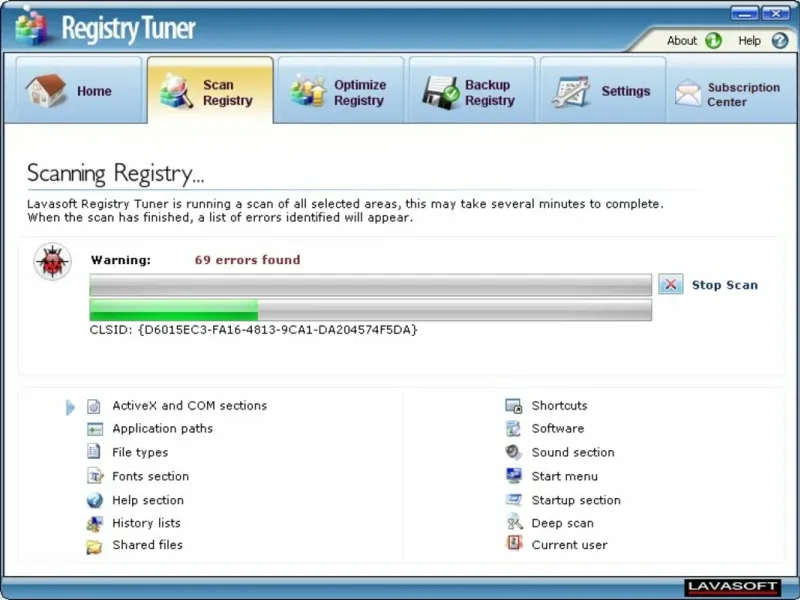
Task: Click the History lists icon
Action: 94,523
